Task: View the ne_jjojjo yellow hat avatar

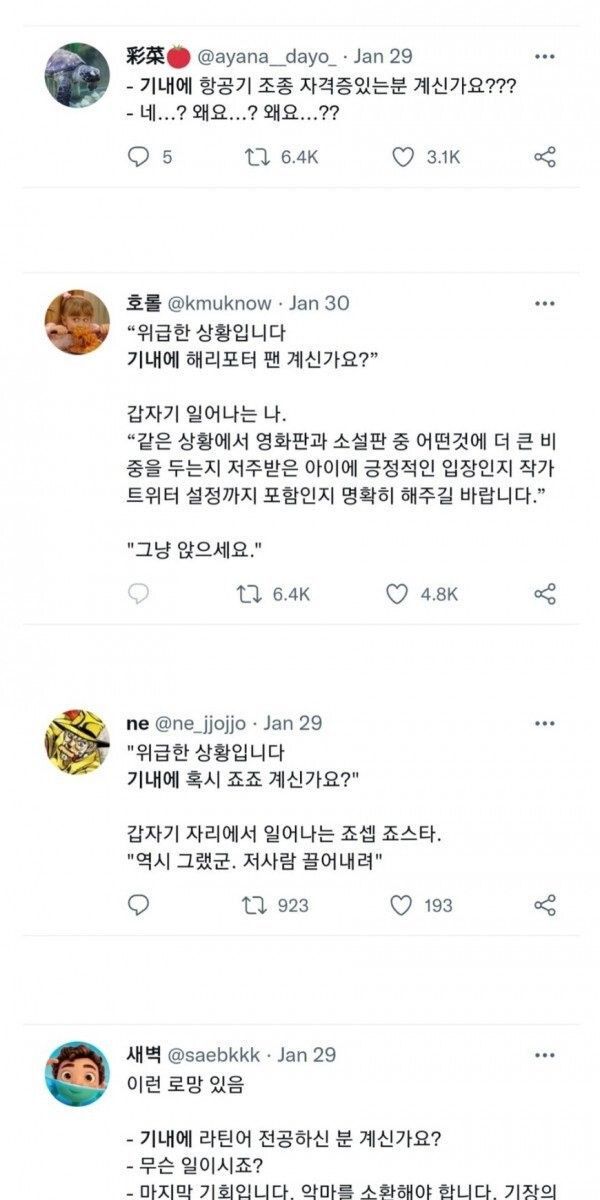Action: [x=77, y=740]
